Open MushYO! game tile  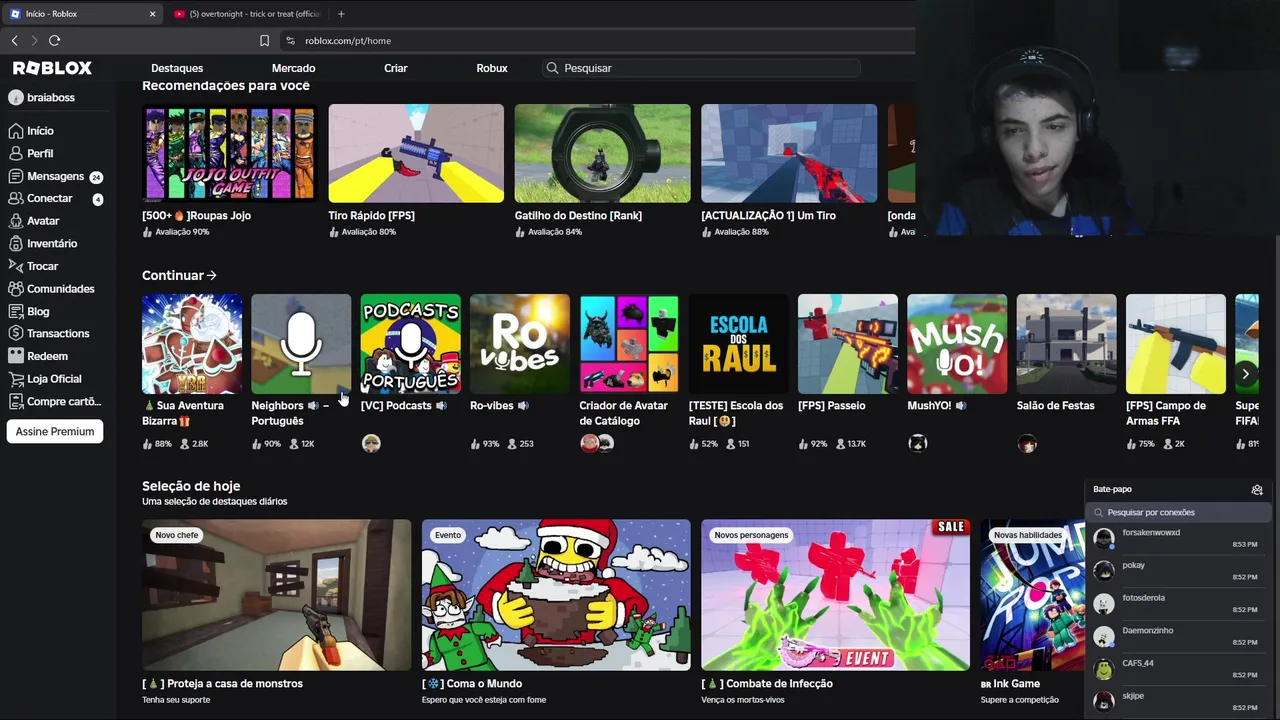pyautogui.click(x=957, y=344)
